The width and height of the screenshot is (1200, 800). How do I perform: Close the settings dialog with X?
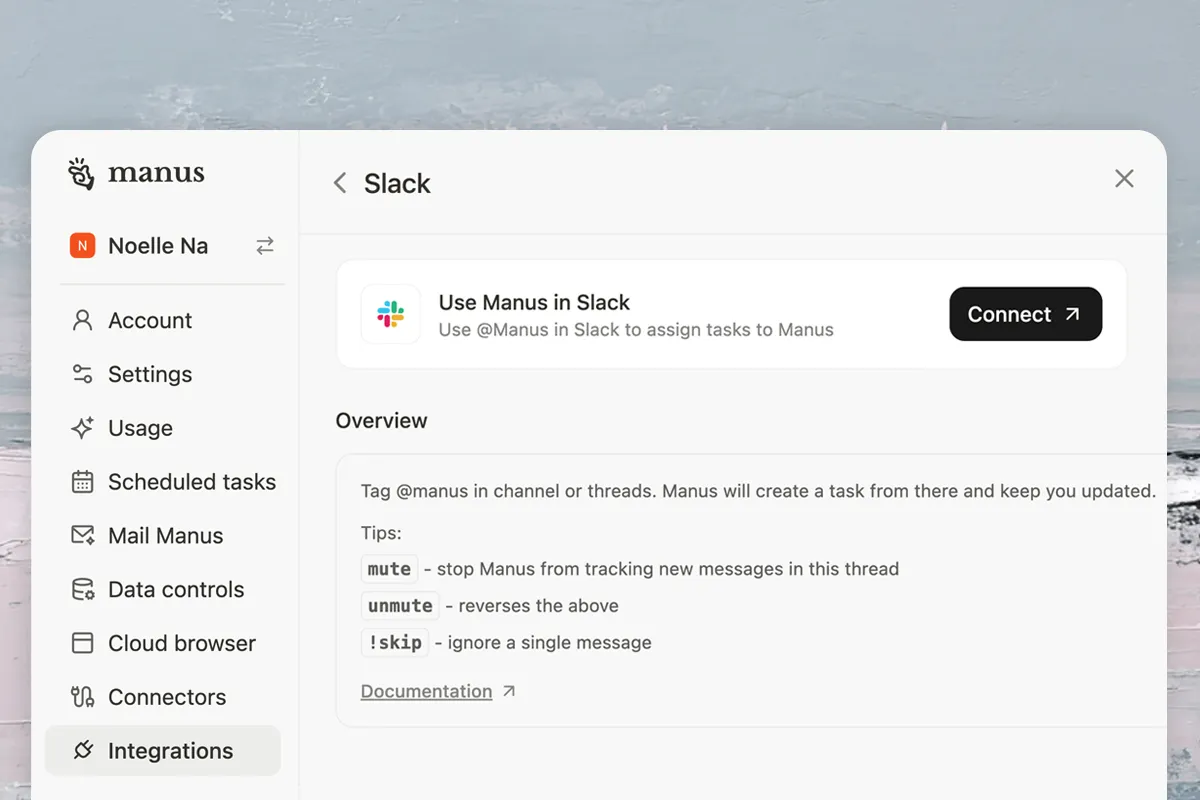coord(1124,179)
